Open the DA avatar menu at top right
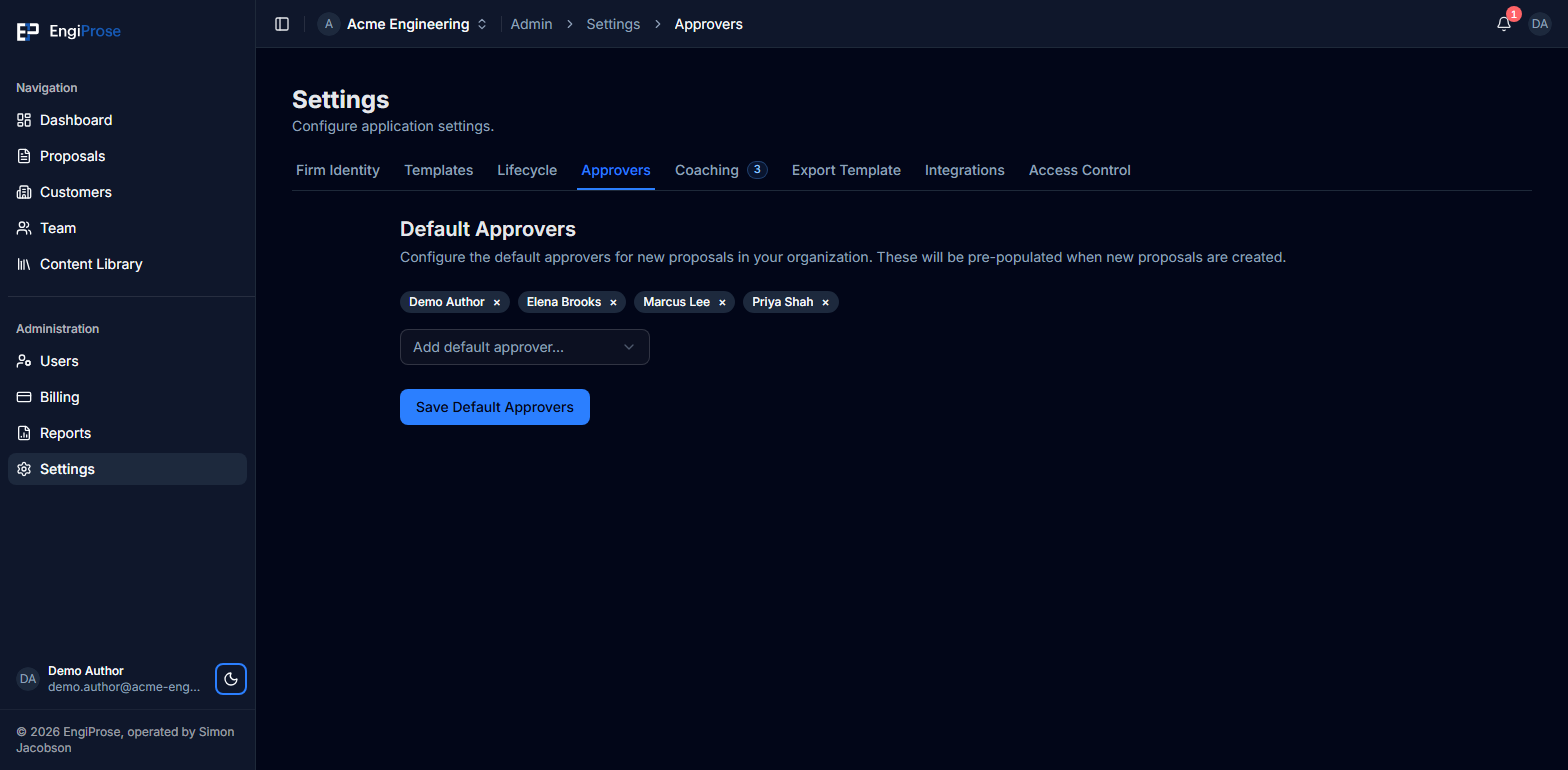1568x770 pixels. click(1540, 24)
